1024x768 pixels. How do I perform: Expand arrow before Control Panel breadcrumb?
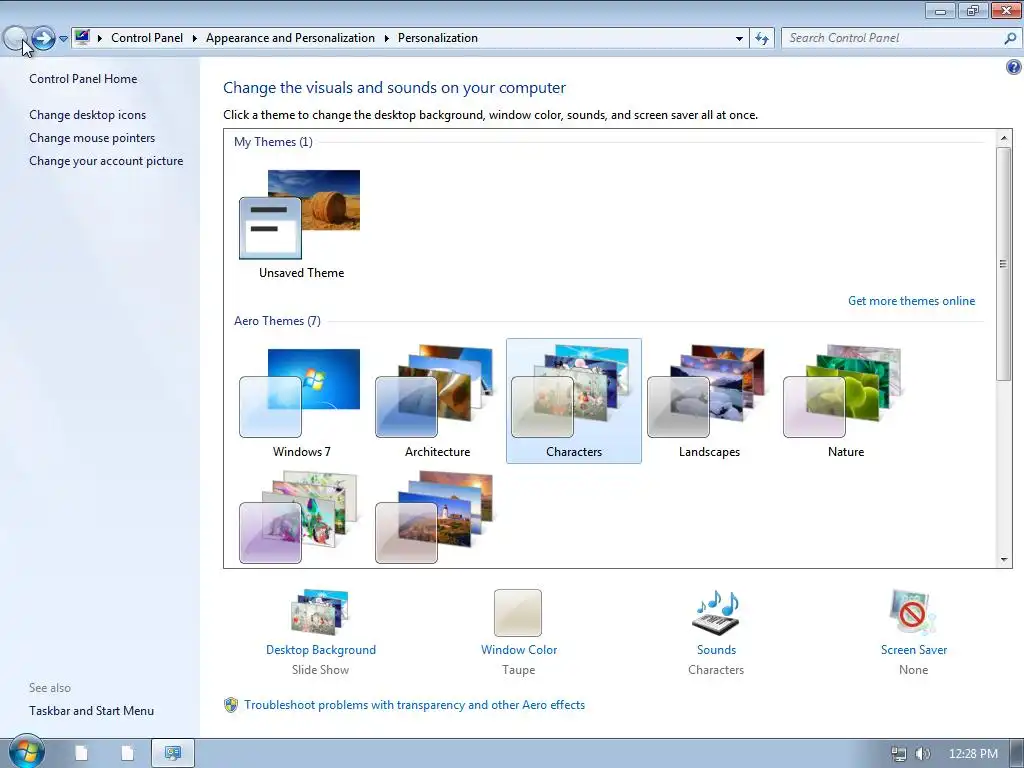pos(100,39)
